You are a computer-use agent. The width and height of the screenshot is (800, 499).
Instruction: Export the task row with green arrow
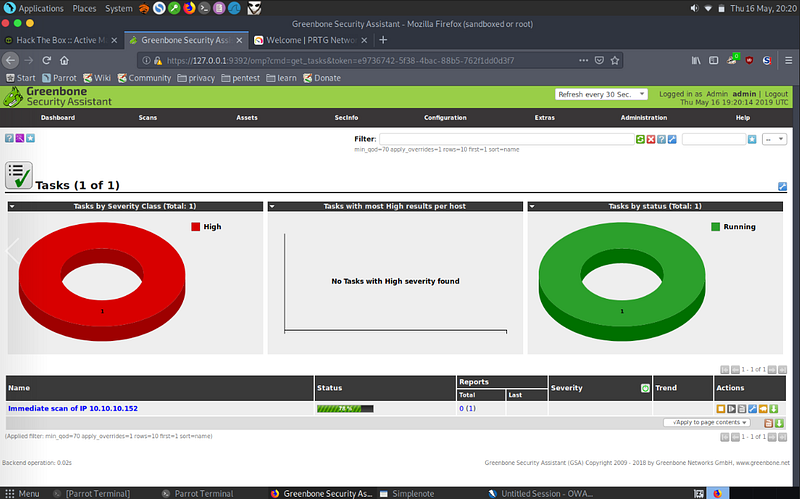773,409
